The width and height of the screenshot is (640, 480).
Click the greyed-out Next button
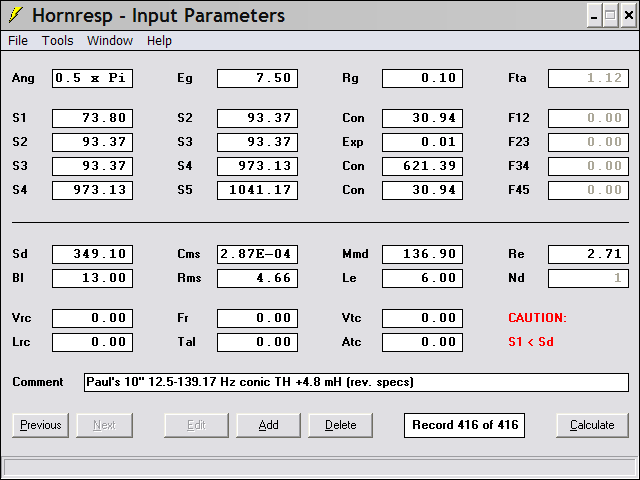(104, 425)
